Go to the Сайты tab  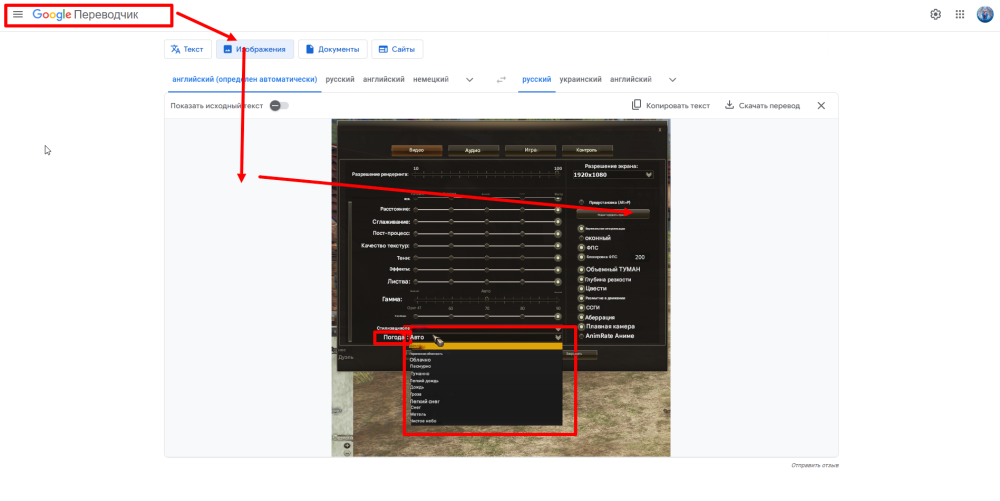pos(397,49)
